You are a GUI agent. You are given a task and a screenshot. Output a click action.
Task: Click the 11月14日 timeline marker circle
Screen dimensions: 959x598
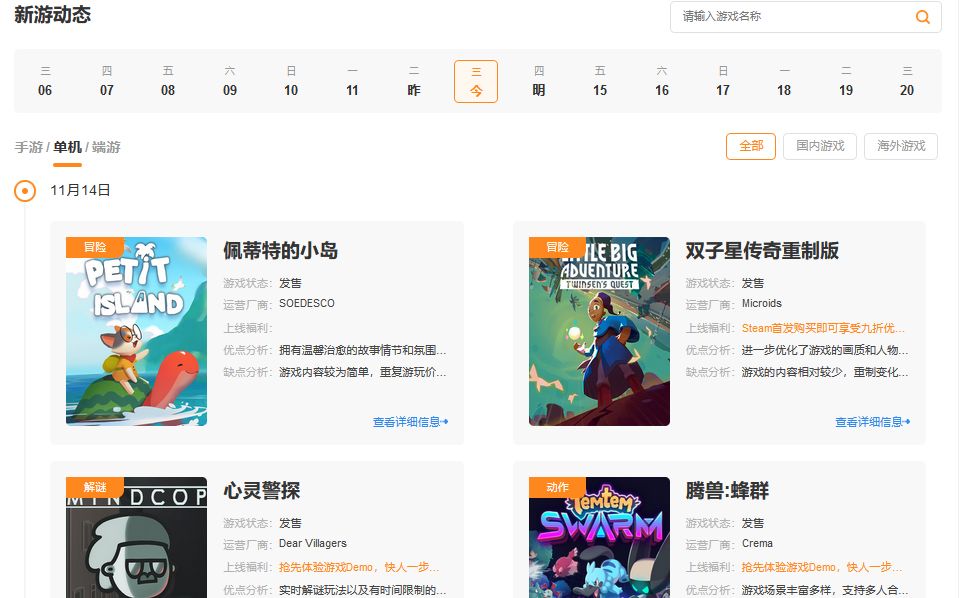click(x=25, y=191)
